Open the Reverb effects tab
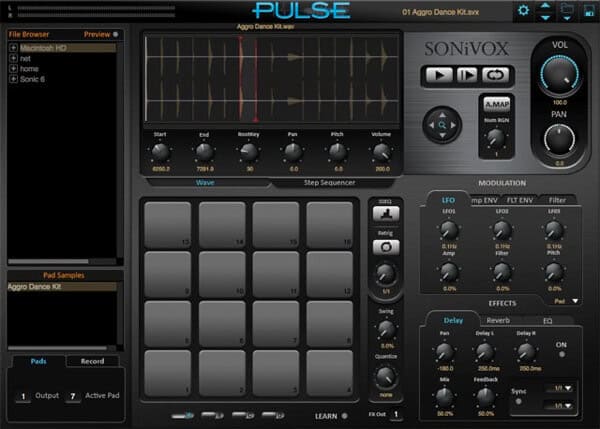The width and height of the screenshot is (600, 429). pyautogui.click(x=498, y=320)
